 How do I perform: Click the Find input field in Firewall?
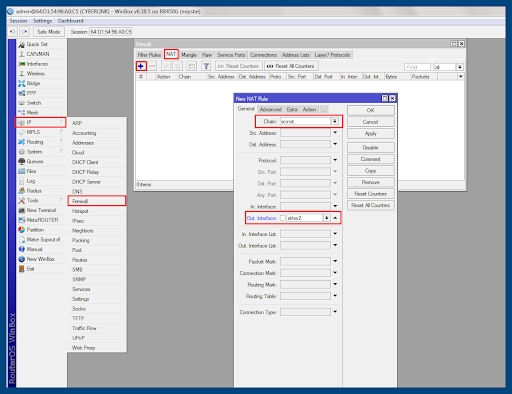pyautogui.click(x=417, y=67)
